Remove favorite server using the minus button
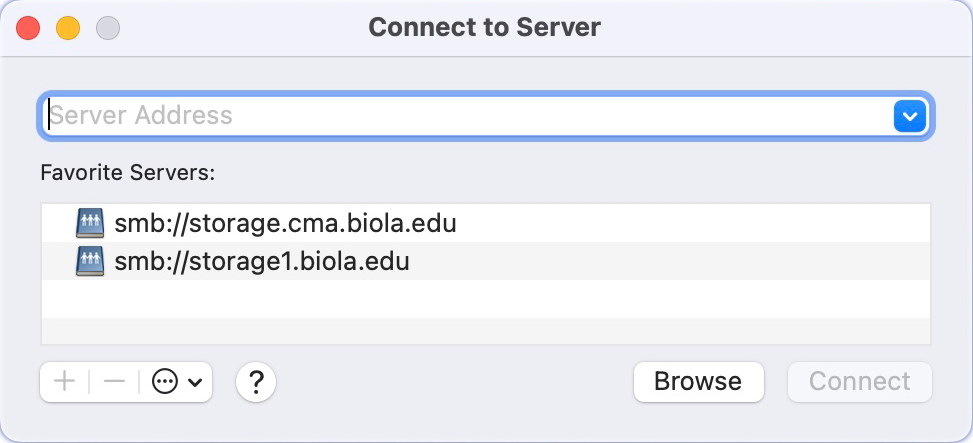The width and height of the screenshot is (973, 443). click(114, 382)
